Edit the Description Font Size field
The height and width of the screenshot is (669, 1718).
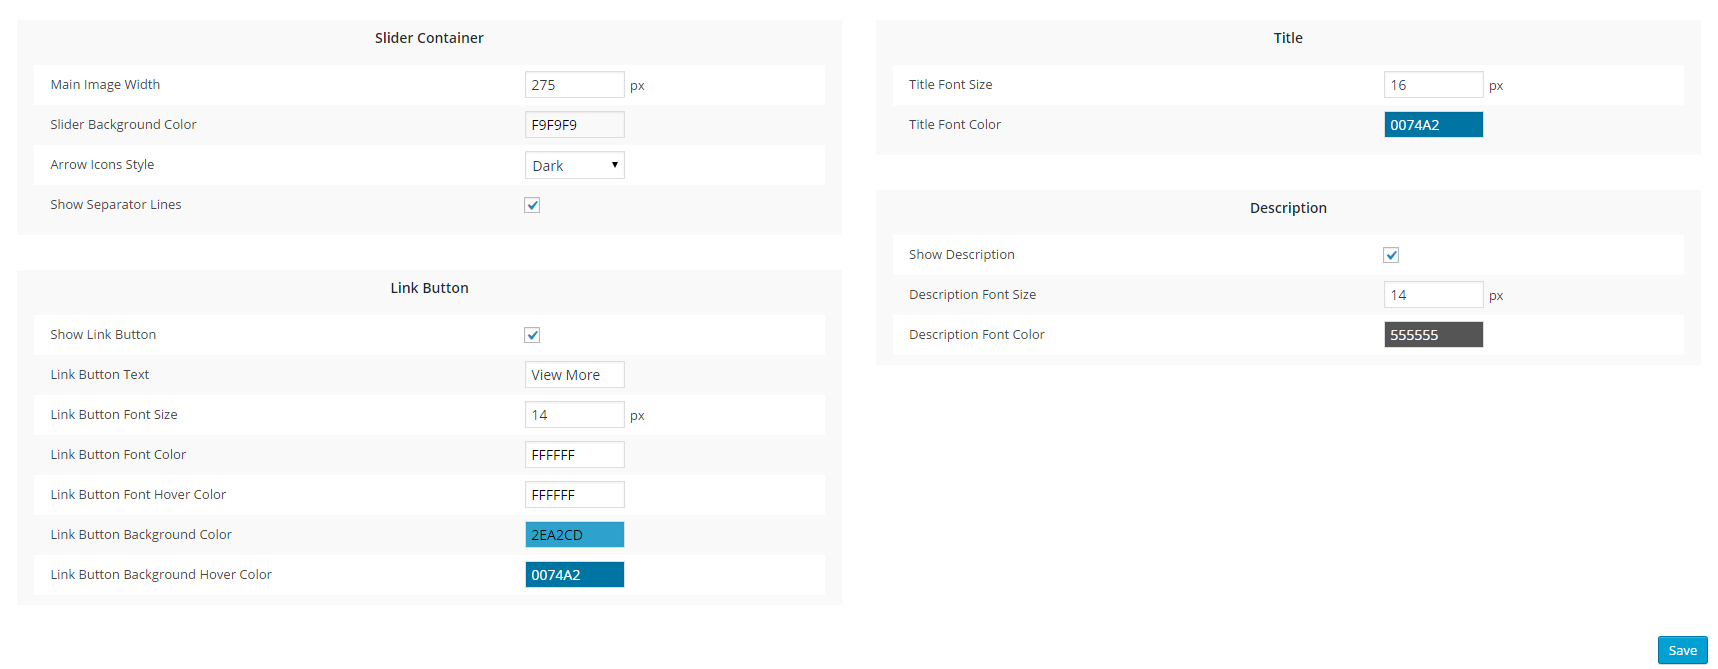(1433, 295)
